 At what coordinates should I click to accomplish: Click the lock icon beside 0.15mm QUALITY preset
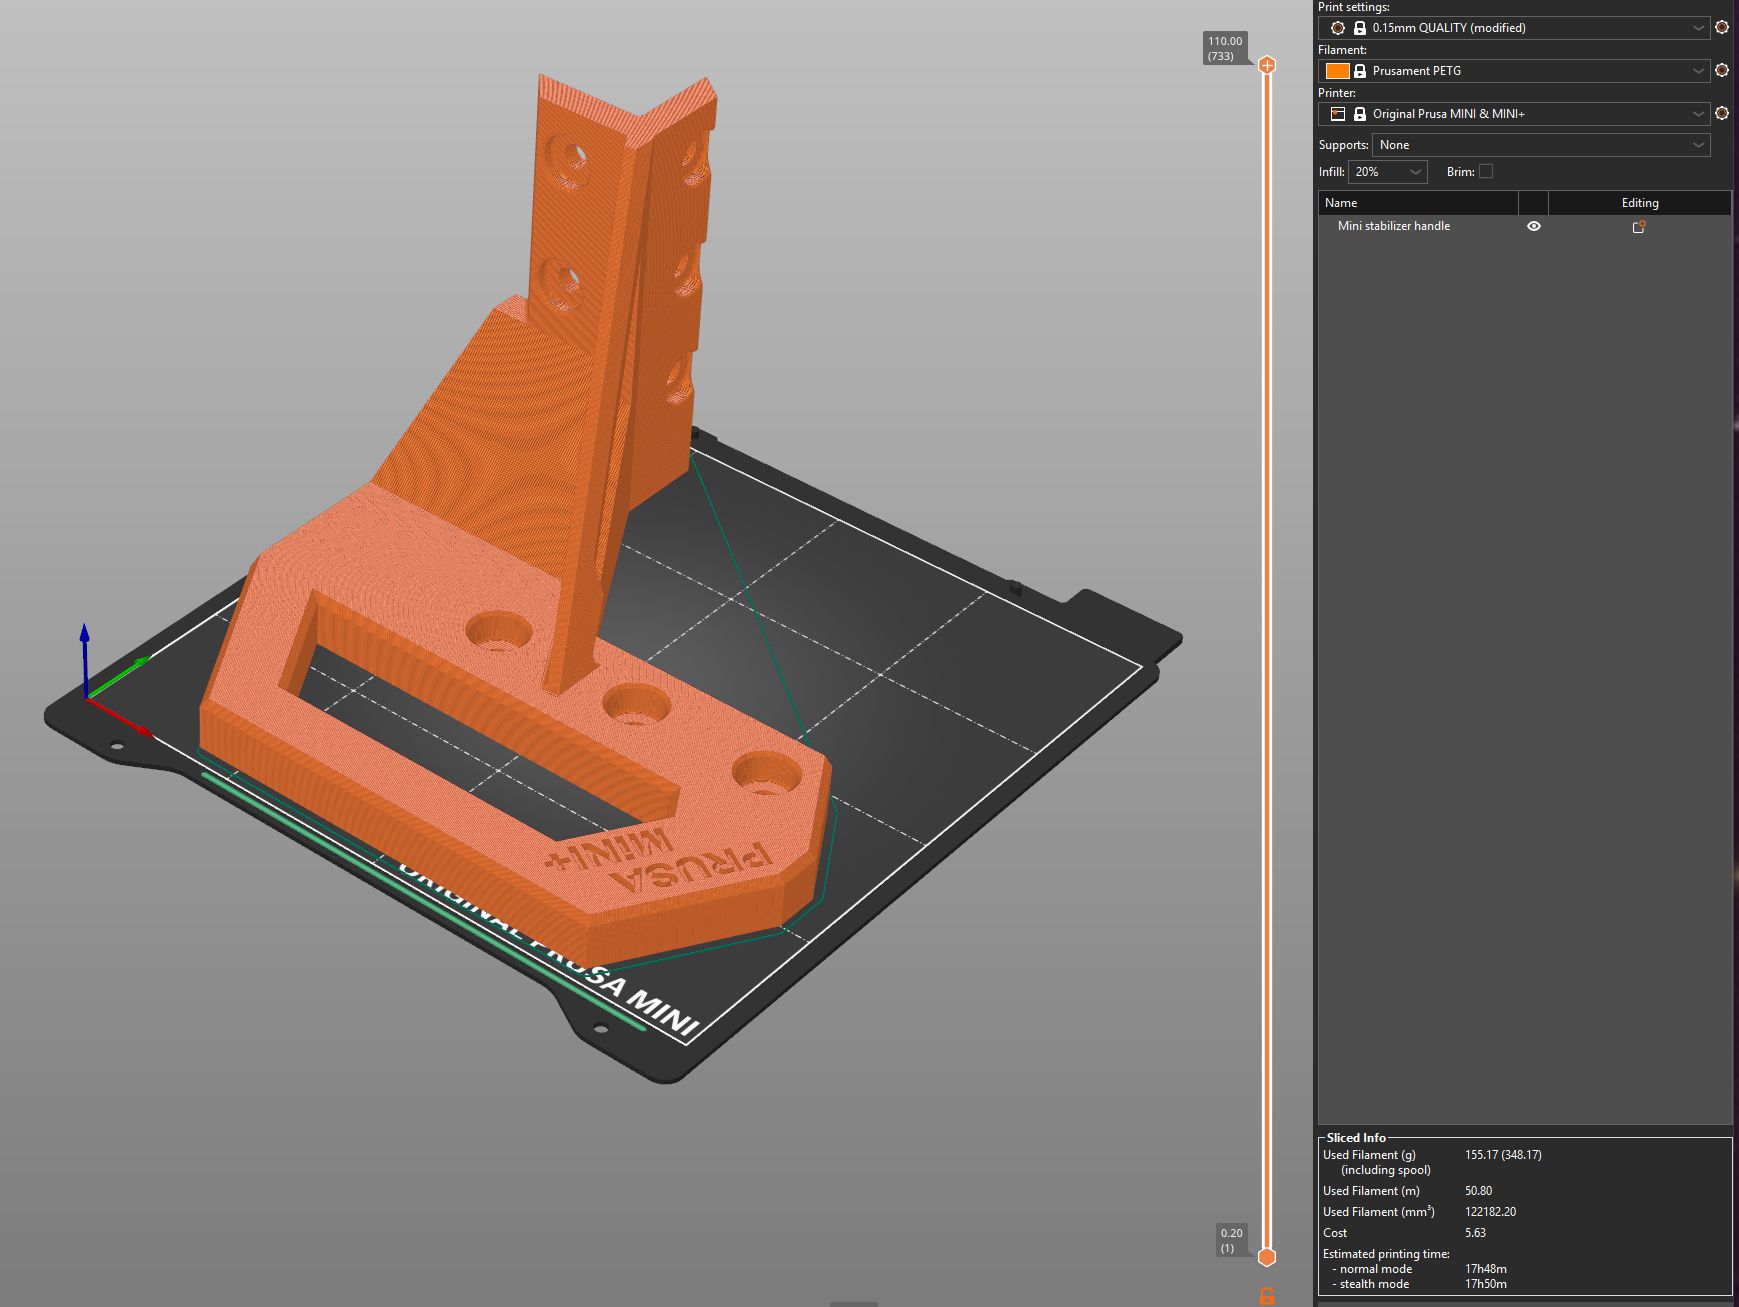pyautogui.click(x=1360, y=28)
